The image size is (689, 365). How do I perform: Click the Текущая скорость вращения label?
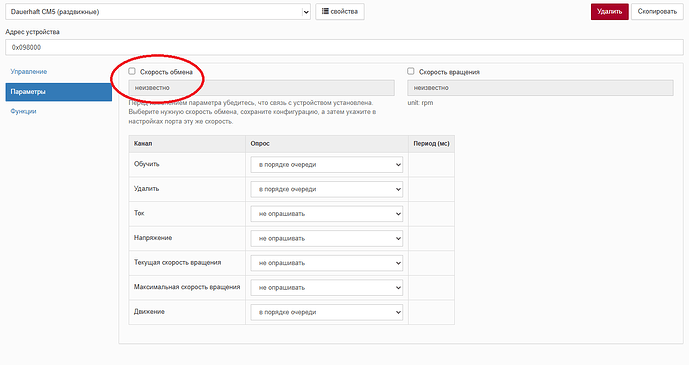pos(178,262)
